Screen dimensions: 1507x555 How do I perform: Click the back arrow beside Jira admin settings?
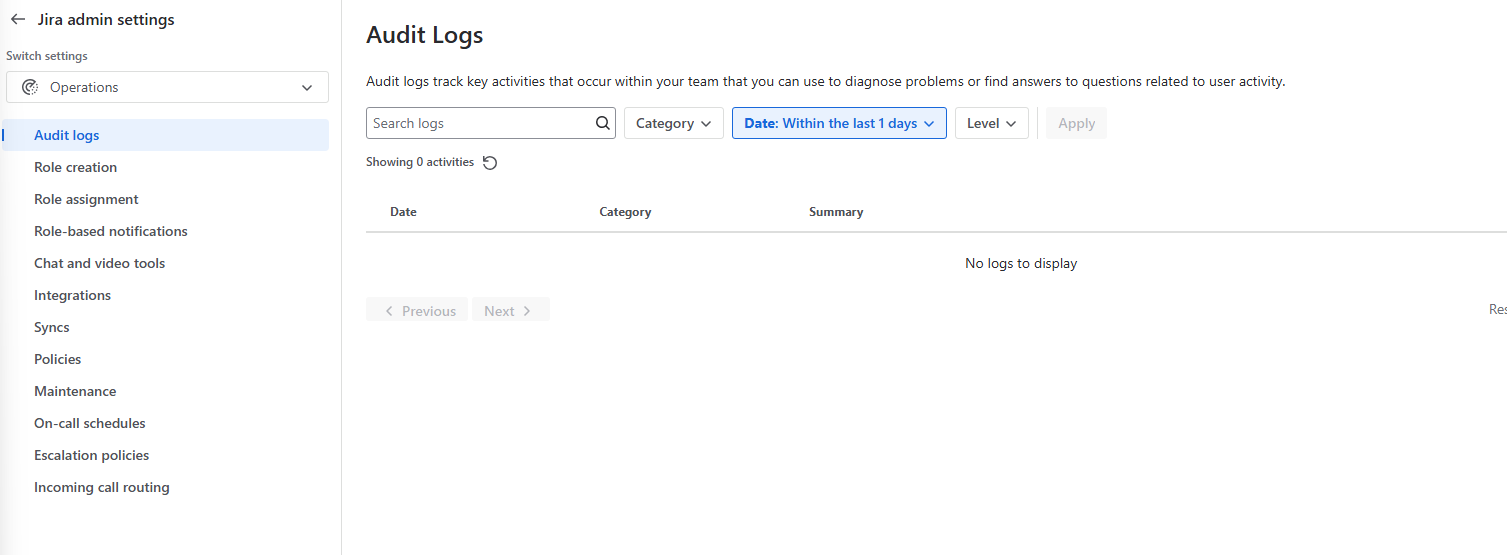click(x=18, y=19)
